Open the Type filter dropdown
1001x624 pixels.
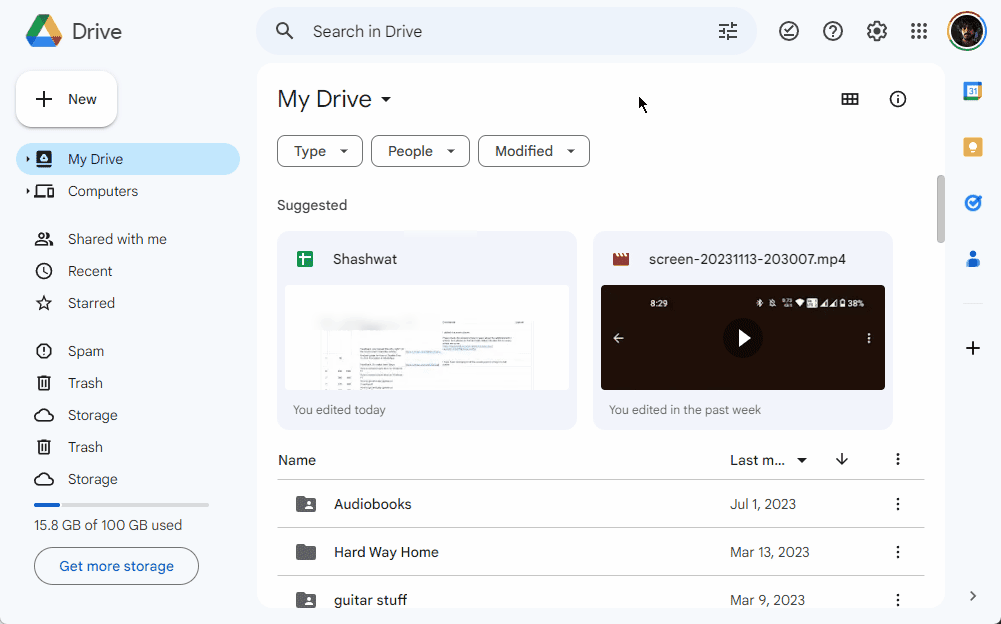click(x=320, y=151)
